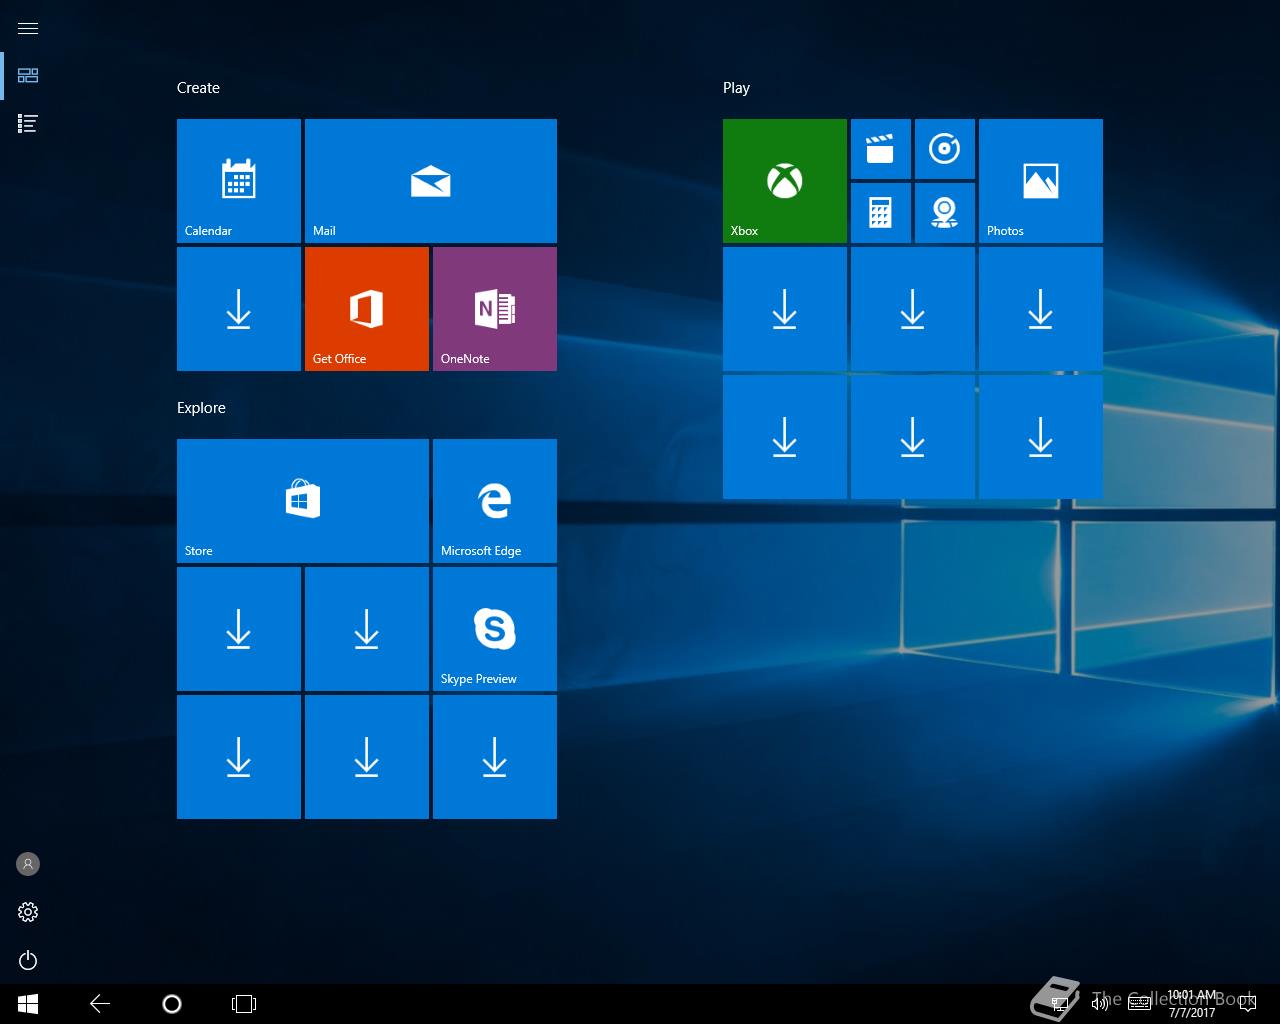Open Cortana circle on taskbar
The height and width of the screenshot is (1024, 1280).
click(x=172, y=1004)
